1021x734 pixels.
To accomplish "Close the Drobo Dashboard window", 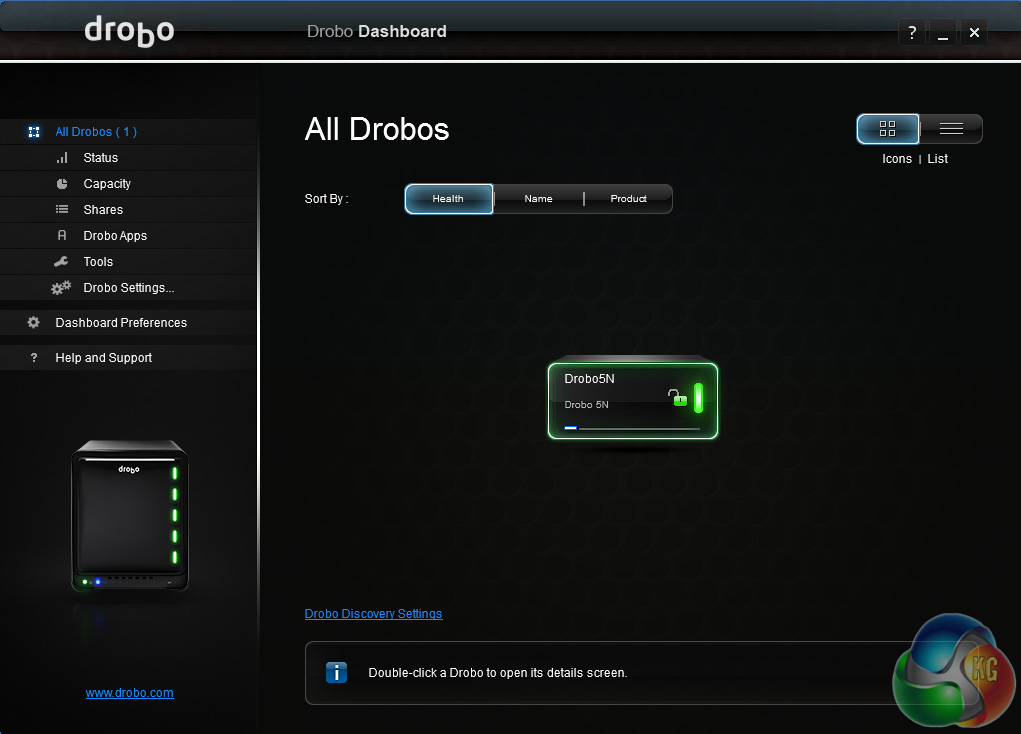I will (x=974, y=32).
